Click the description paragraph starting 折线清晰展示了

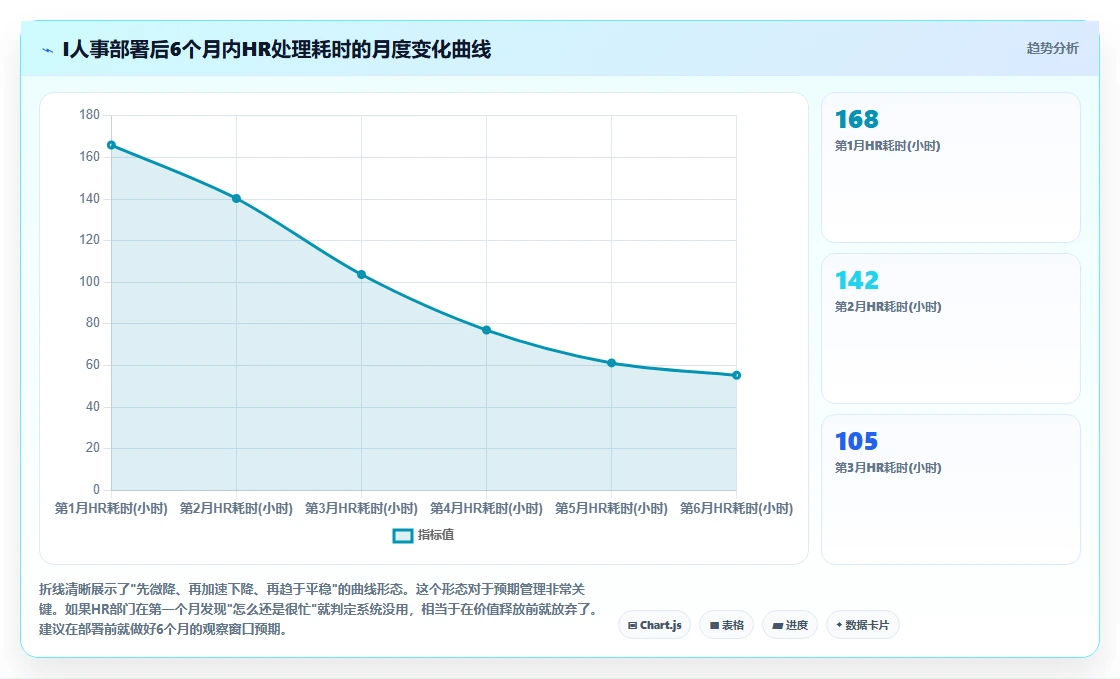pyautogui.click(x=319, y=609)
